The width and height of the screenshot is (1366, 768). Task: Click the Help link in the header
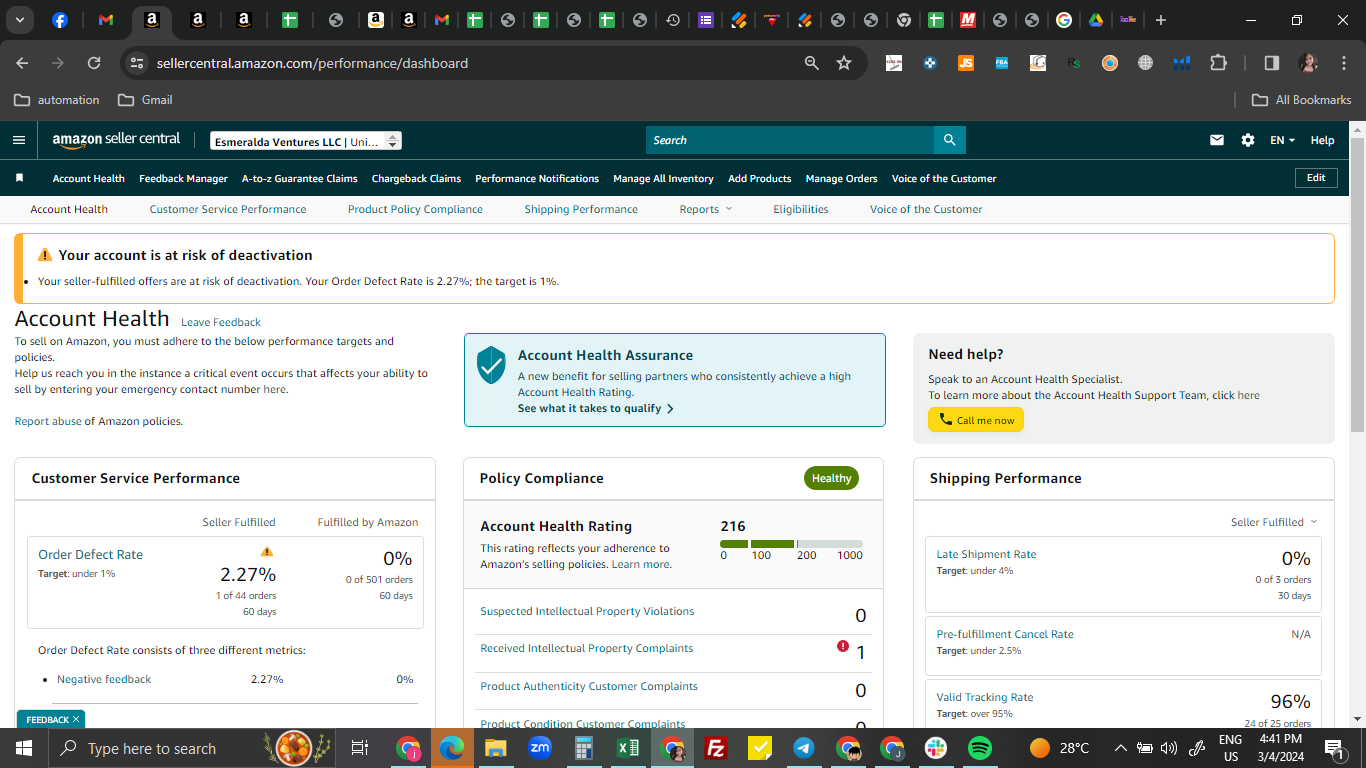(x=1322, y=140)
